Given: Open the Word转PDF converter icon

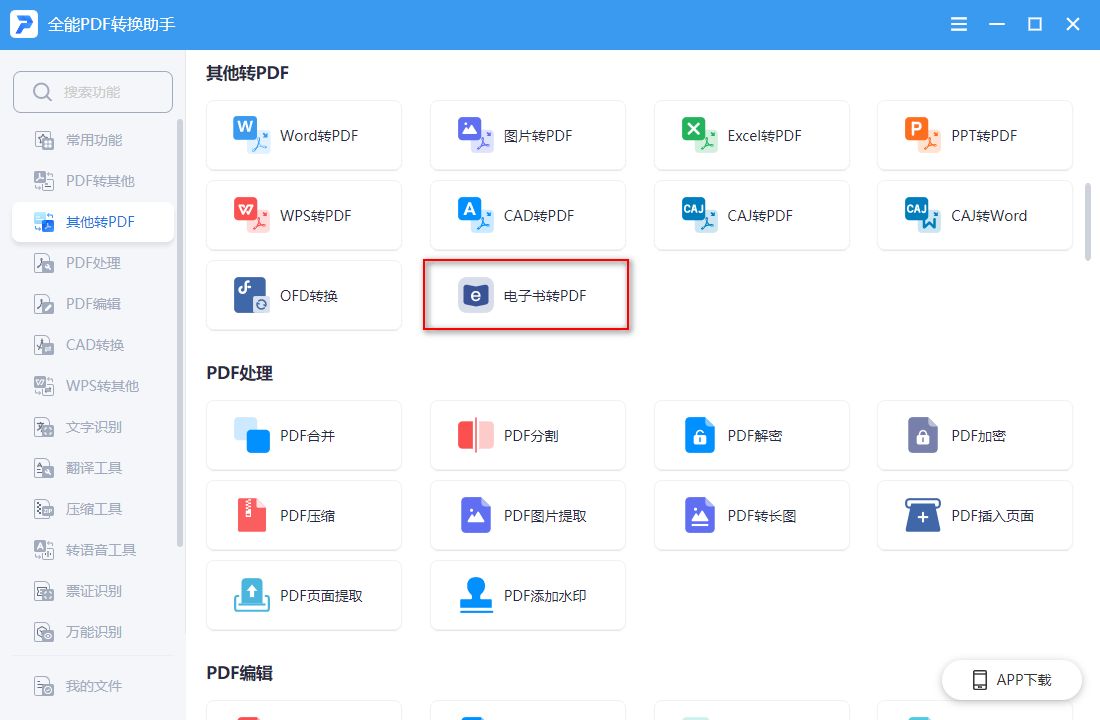Looking at the screenshot, I should coord(250,135).
